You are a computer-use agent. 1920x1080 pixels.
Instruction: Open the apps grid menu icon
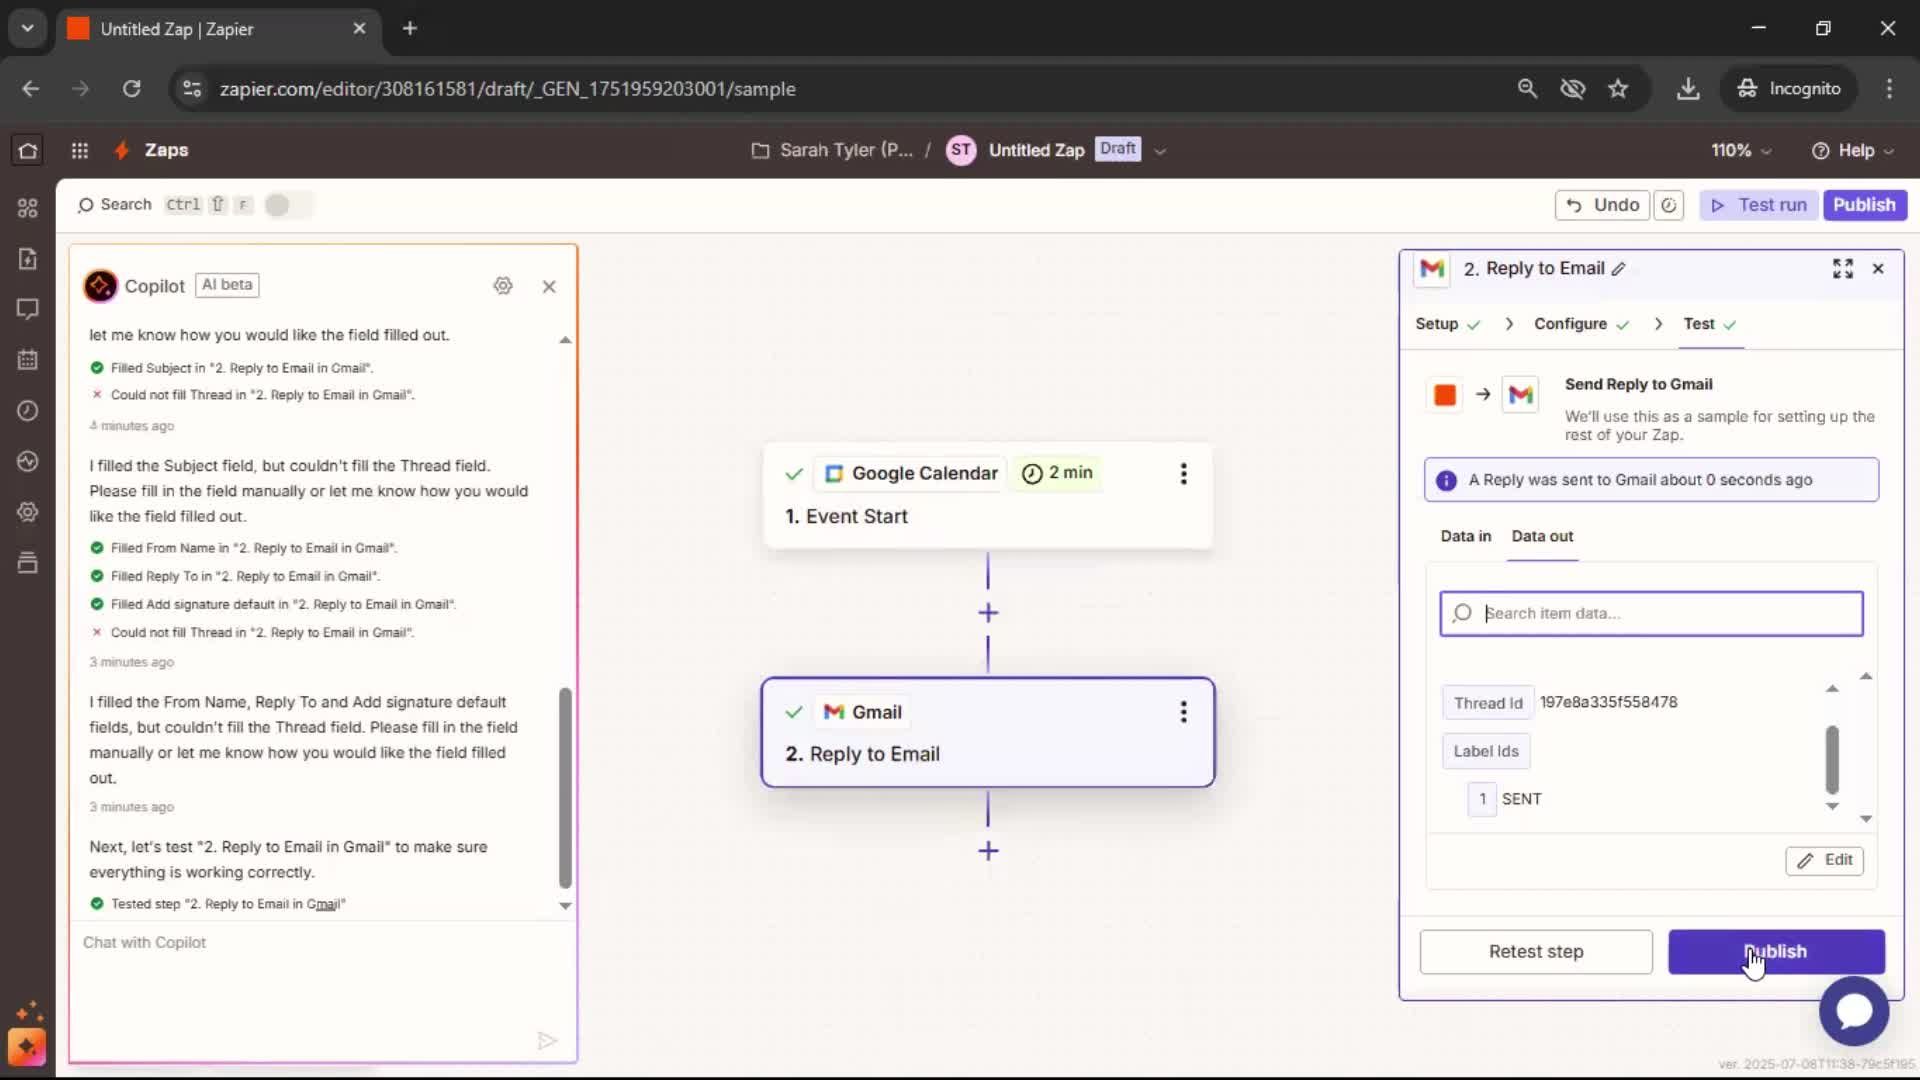pos(80,150)
